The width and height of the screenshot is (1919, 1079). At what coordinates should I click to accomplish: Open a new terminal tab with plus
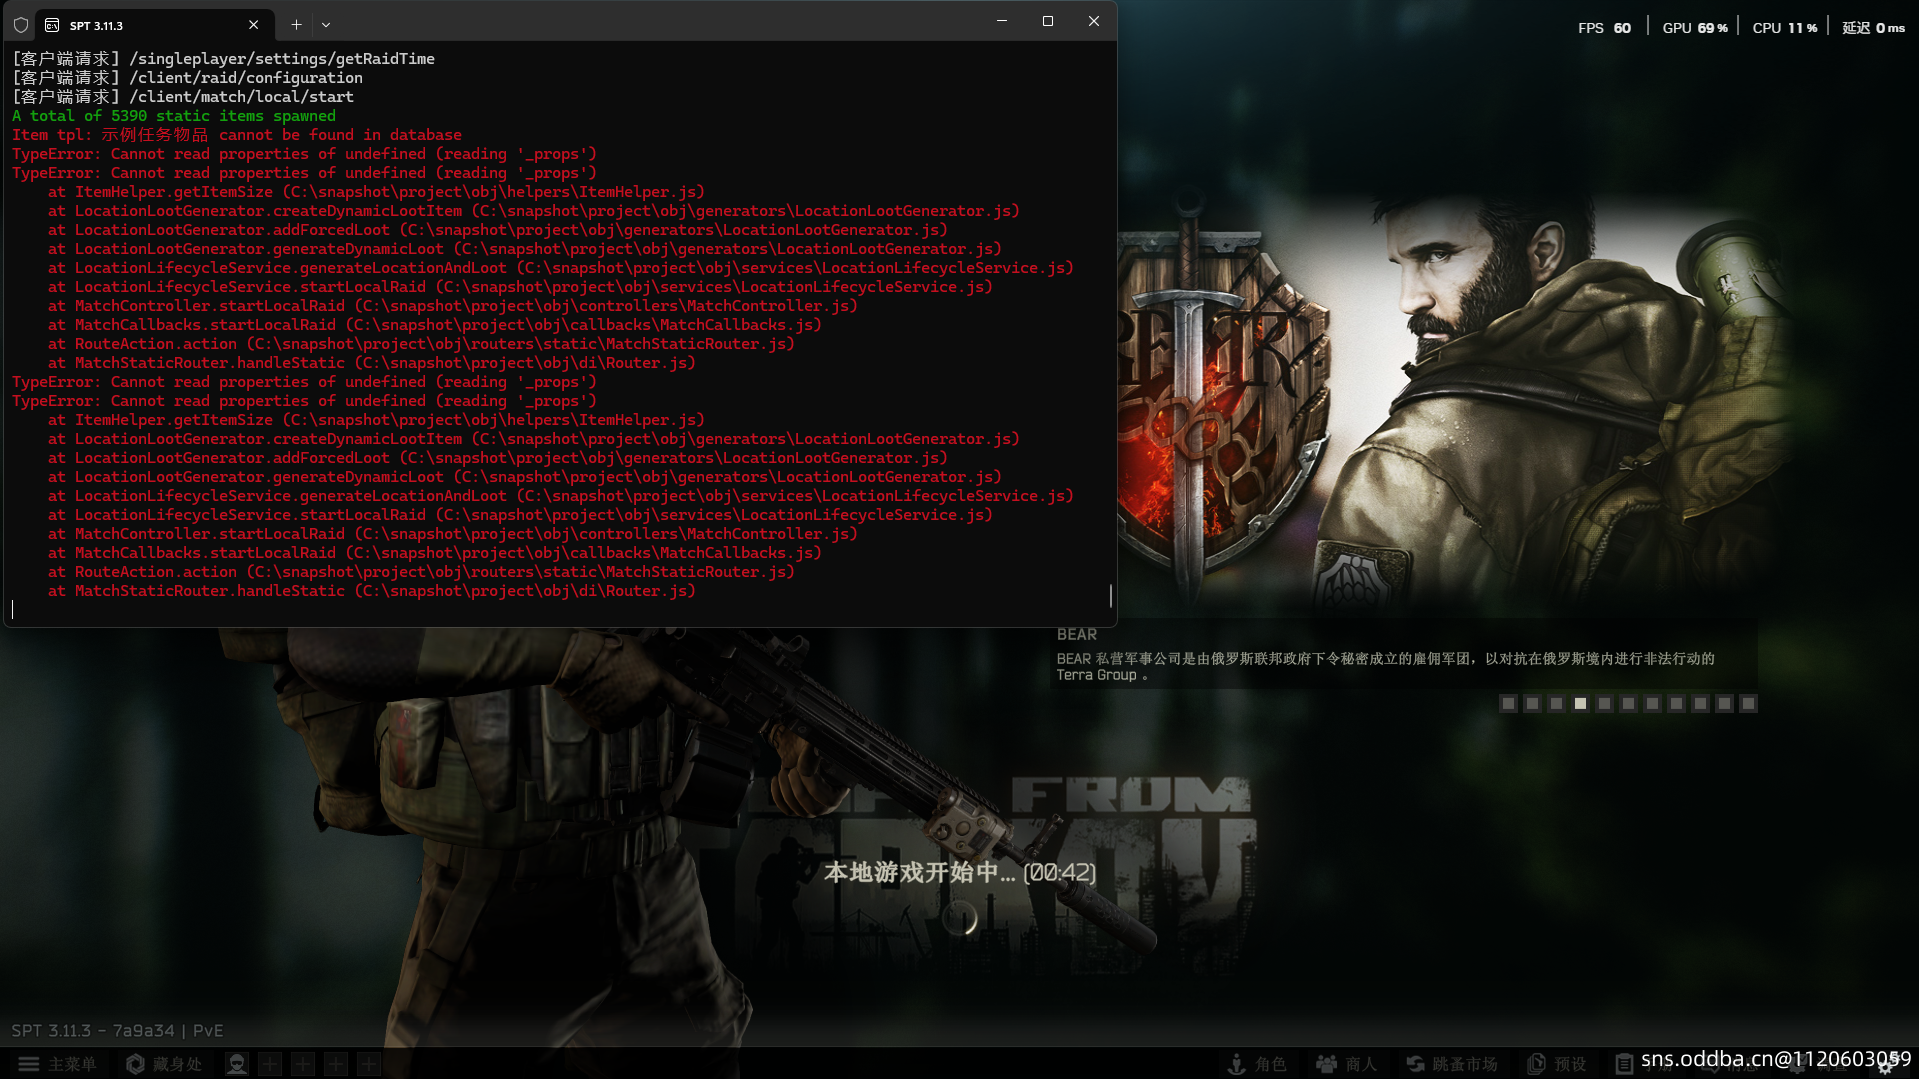click(296, 25)
